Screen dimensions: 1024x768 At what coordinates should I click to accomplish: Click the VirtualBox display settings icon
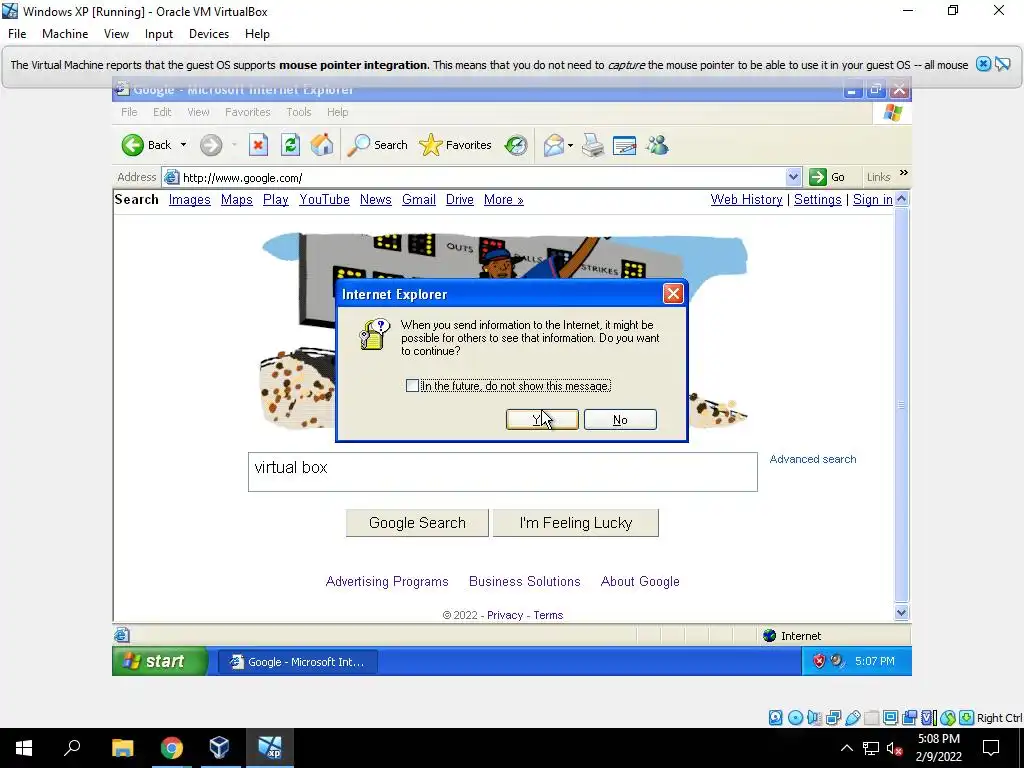click(890, 718)
